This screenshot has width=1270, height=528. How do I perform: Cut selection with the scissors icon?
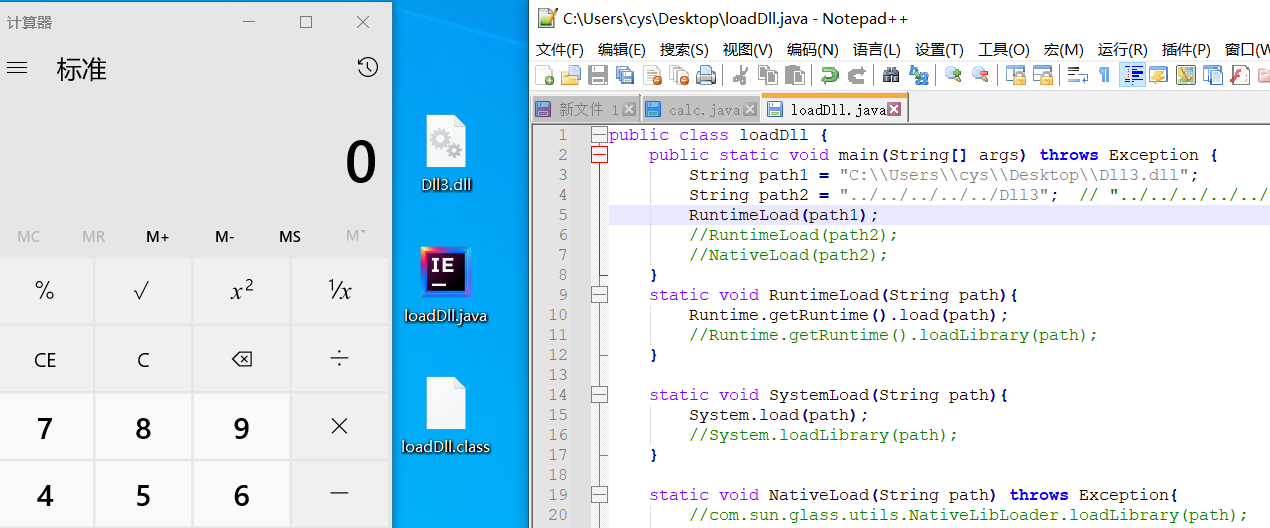tap(741, 75)
